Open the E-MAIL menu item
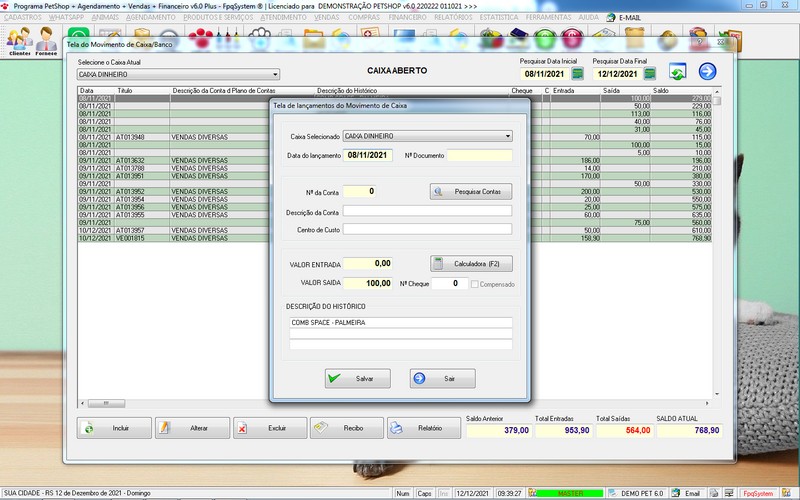800x500 pixels. 630,17
